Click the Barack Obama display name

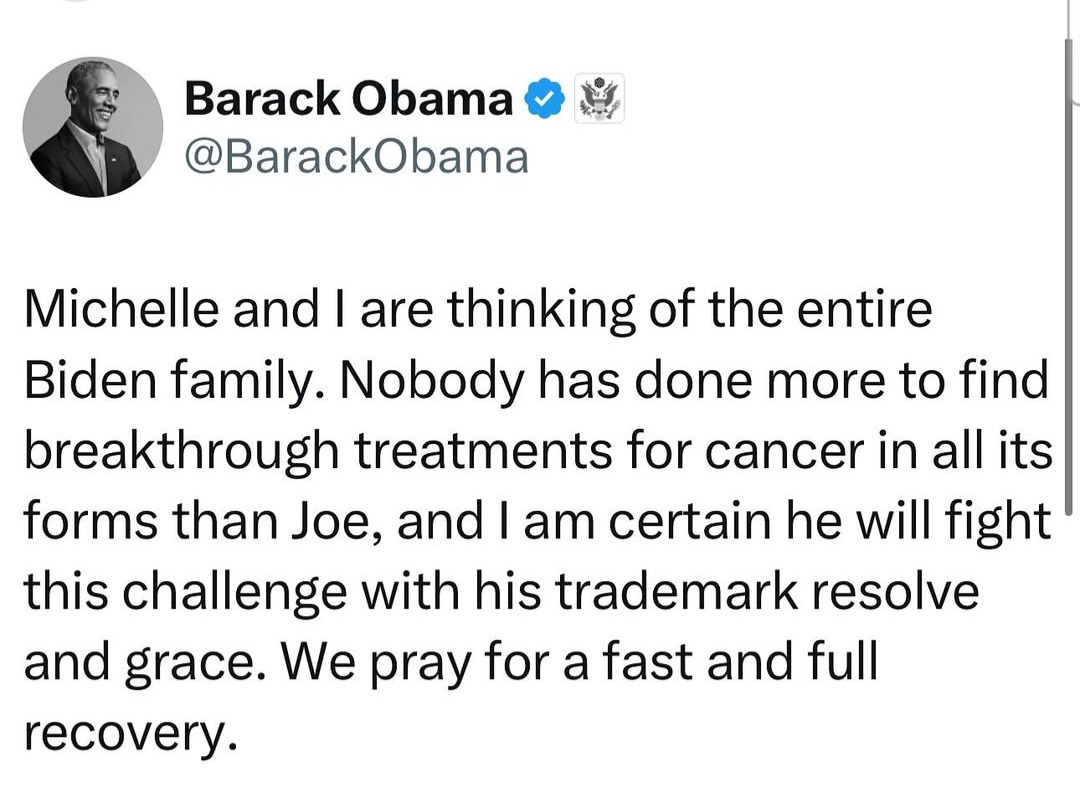(348, 98)
